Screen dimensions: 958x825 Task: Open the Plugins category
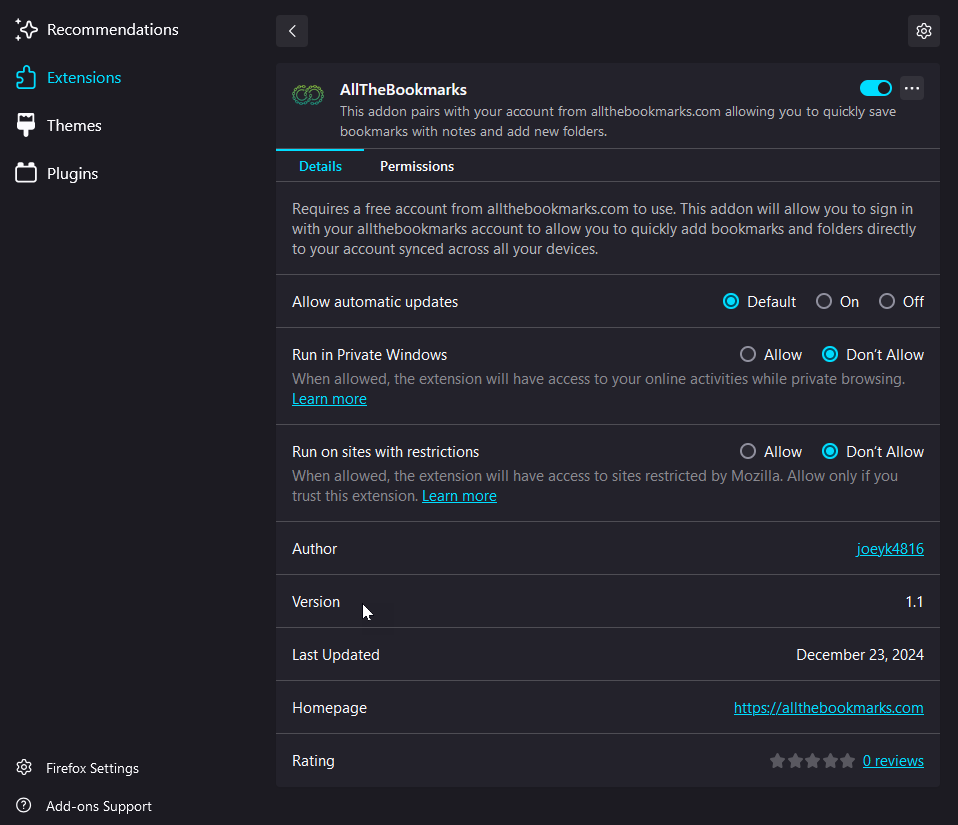pyautogui.click(x=72, y=174)
